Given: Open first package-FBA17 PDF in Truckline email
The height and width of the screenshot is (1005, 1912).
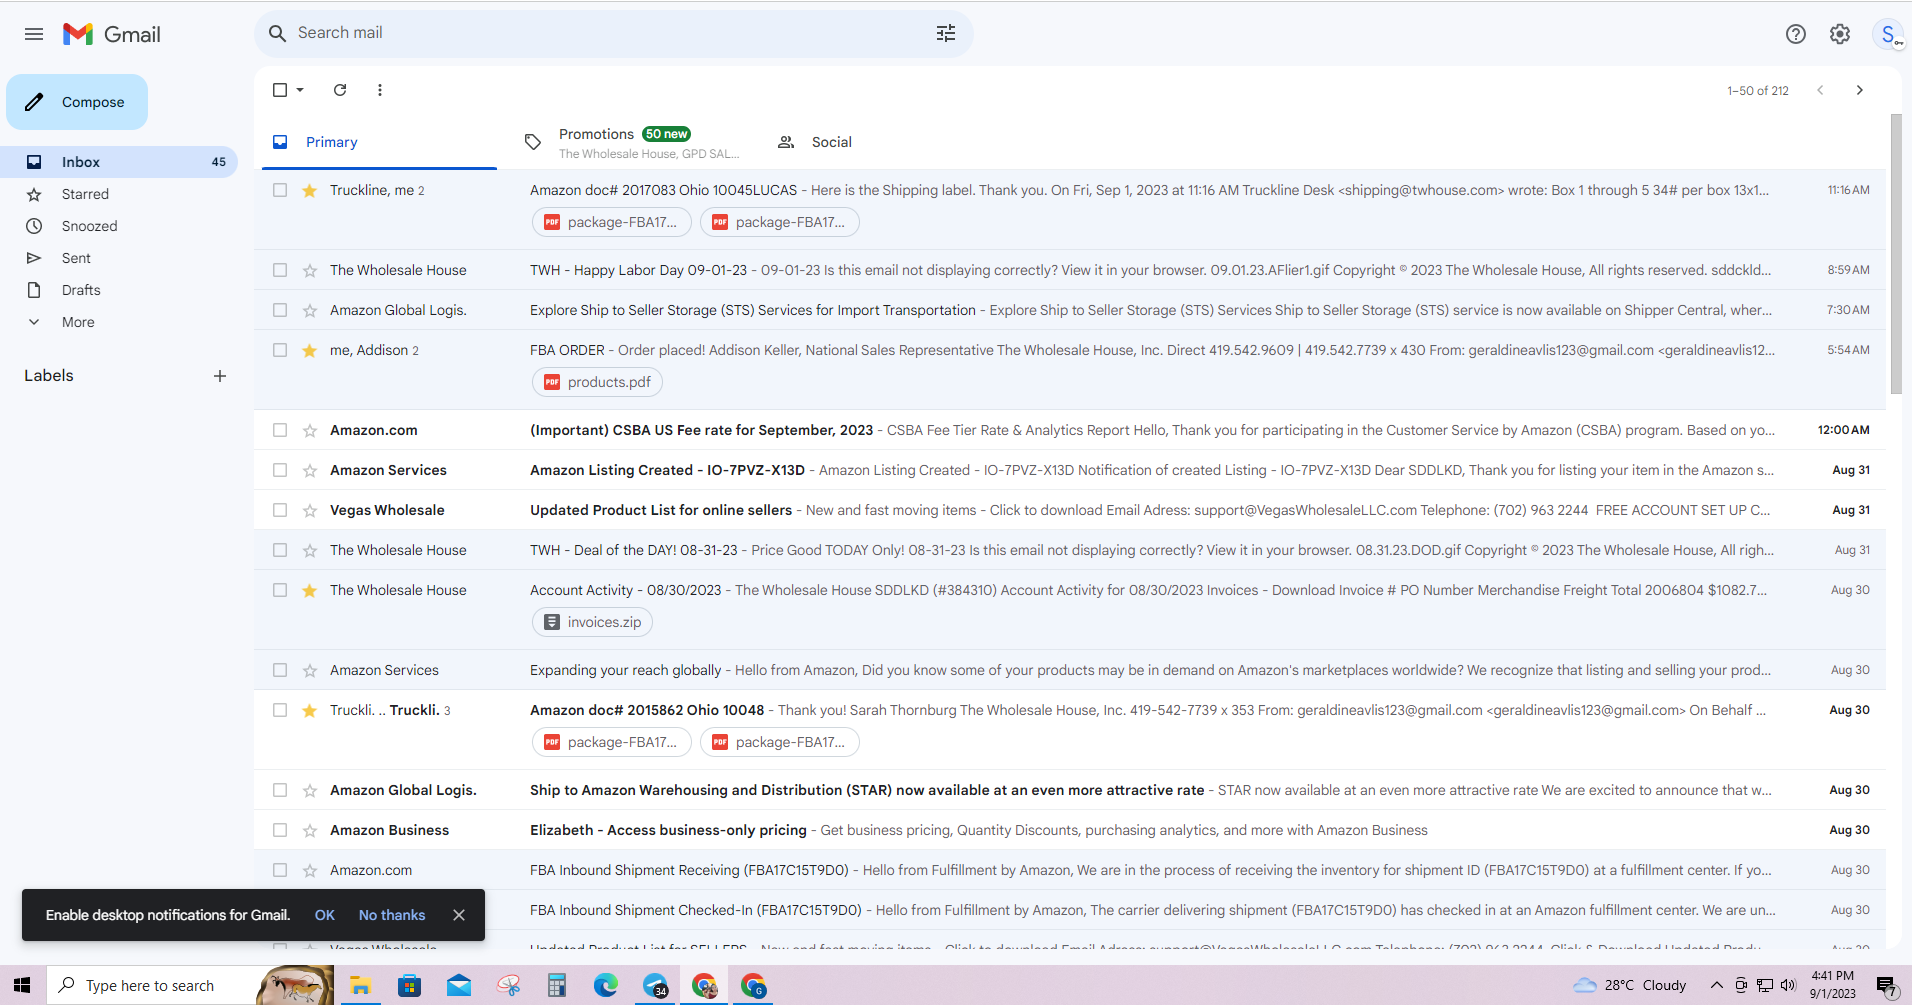Looking at the screenshot, I should 611,222.
